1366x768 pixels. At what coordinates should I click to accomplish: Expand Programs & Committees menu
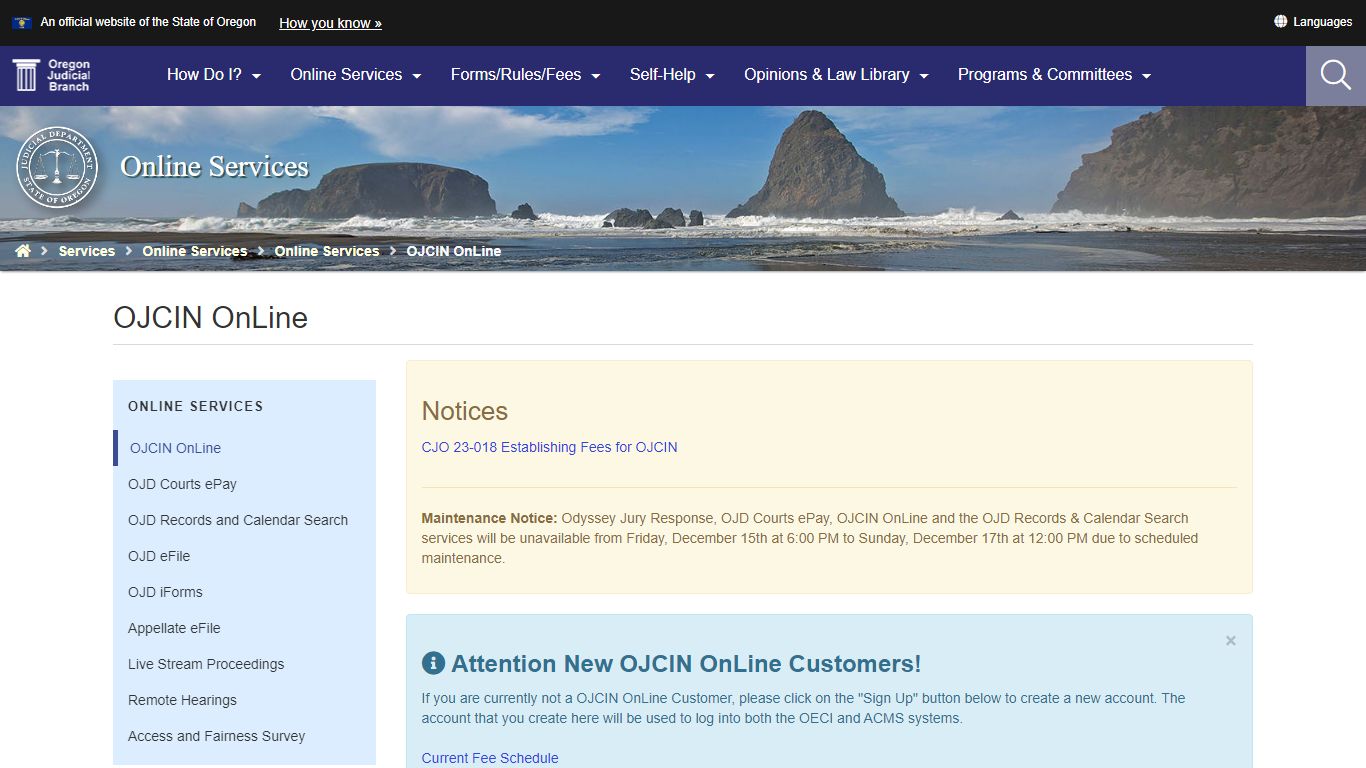(x=1054, y=75)
